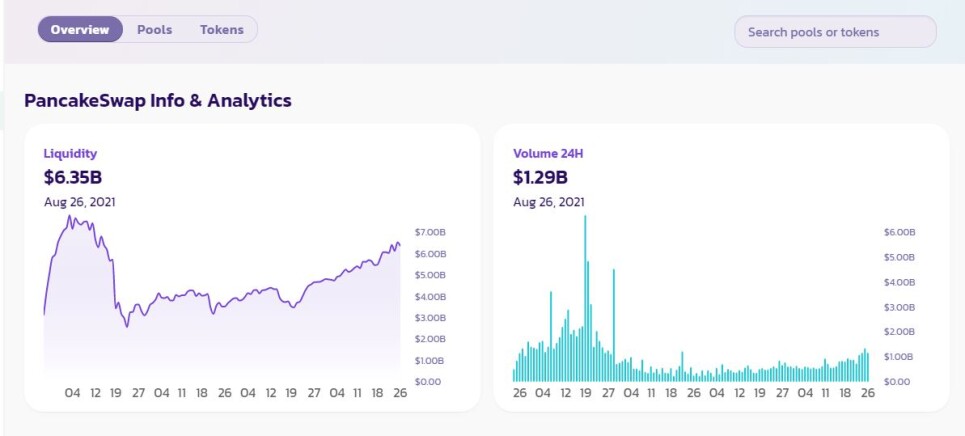Screen dimensions: 965x436
Task: Click the end of the liquidity line at 26
Action: click(399, 245)
